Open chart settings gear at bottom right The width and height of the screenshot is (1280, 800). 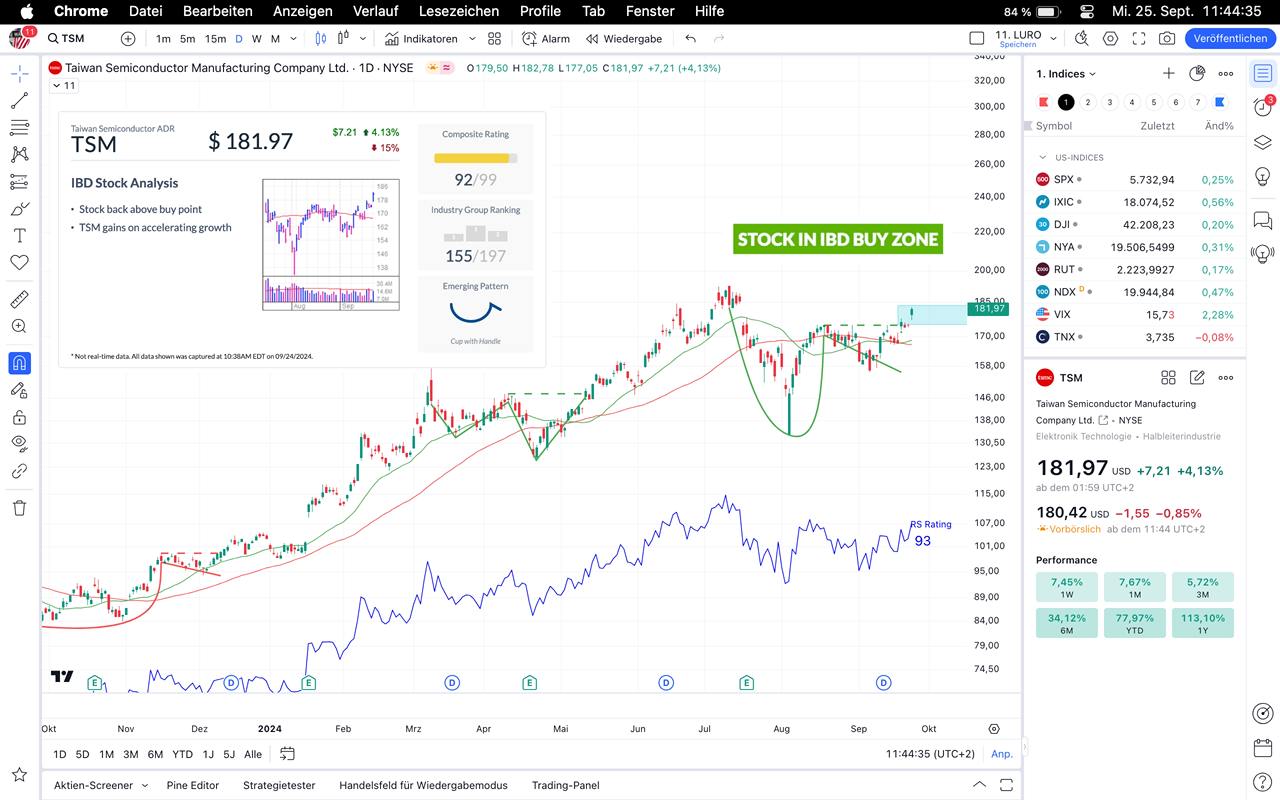click(x=993, y=729)
